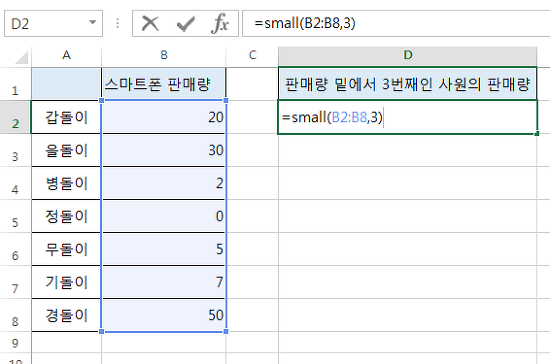Click sales value 50 for 경돌이
Viewport: 550px width, 364px height.
[164, 315]
